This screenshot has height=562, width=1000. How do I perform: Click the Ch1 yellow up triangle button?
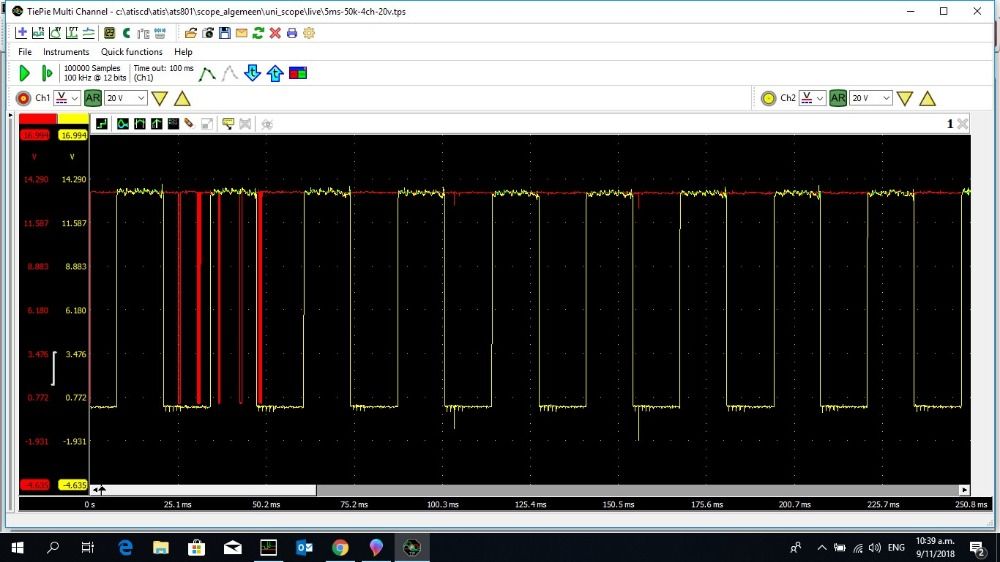click(x=182, y=98)
